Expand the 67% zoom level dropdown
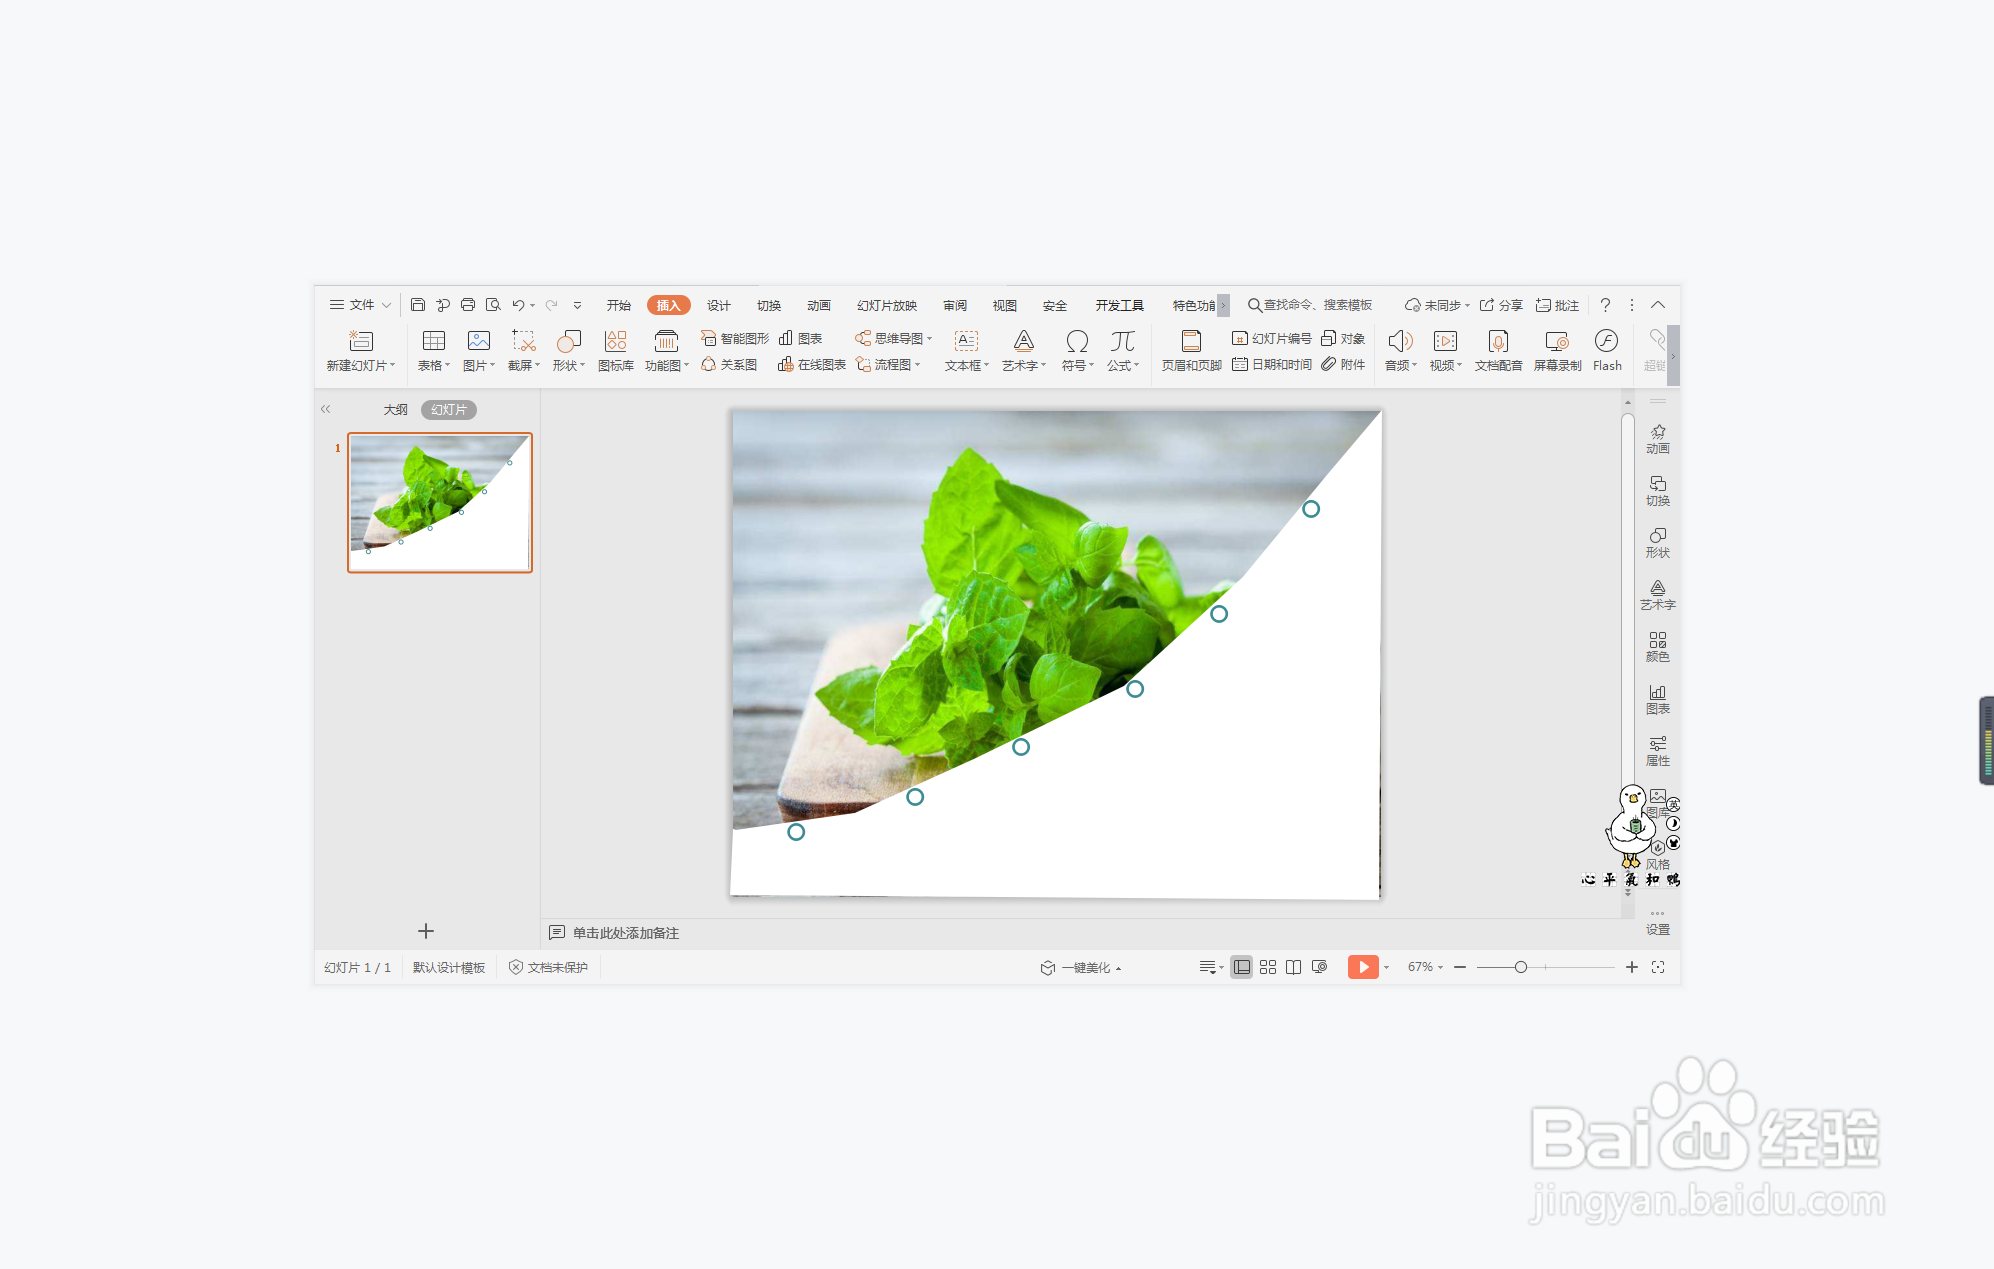The height and width of the screenshot is (1269, 1994). (1425, 967)
